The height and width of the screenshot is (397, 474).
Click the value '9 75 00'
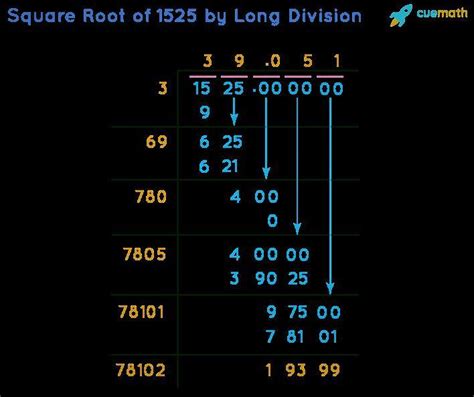click(x=303, y=312)
